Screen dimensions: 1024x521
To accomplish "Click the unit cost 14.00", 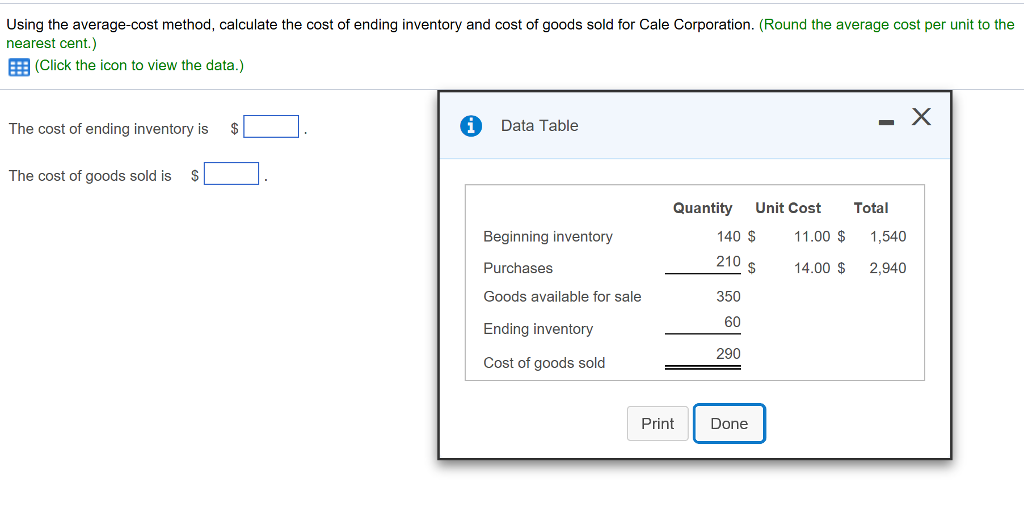I will coord(812,268).
